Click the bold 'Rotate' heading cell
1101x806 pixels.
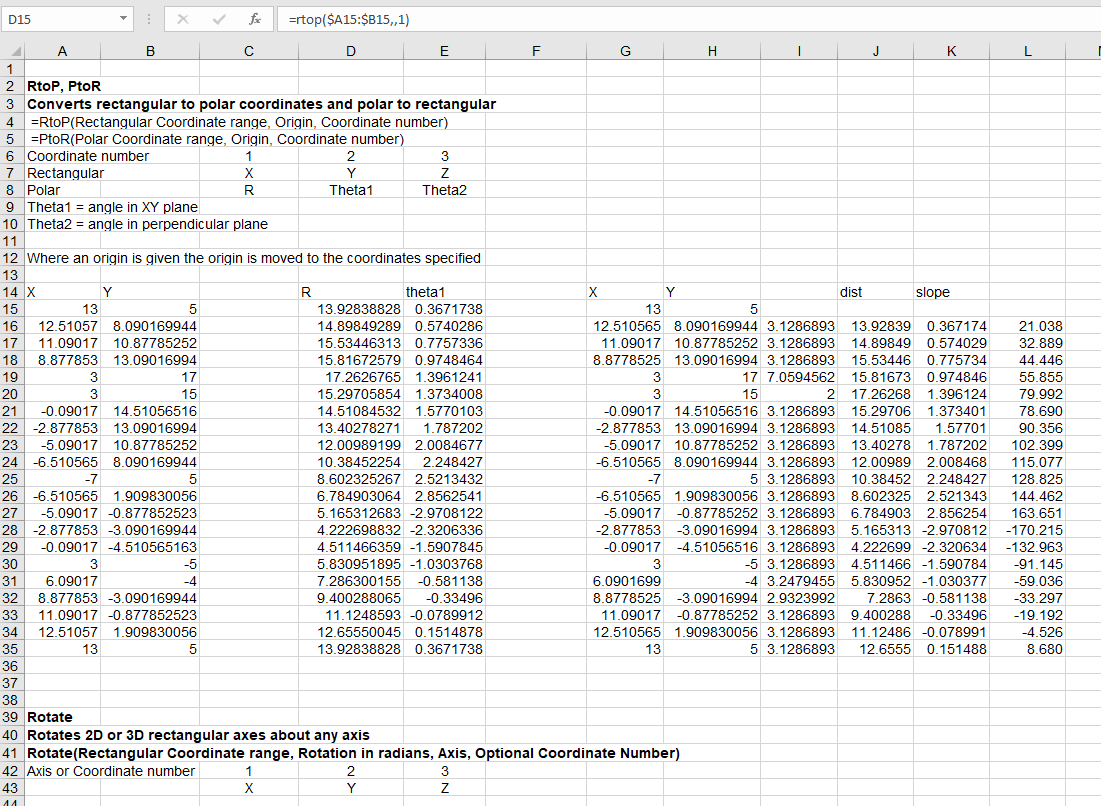(50, 717)
